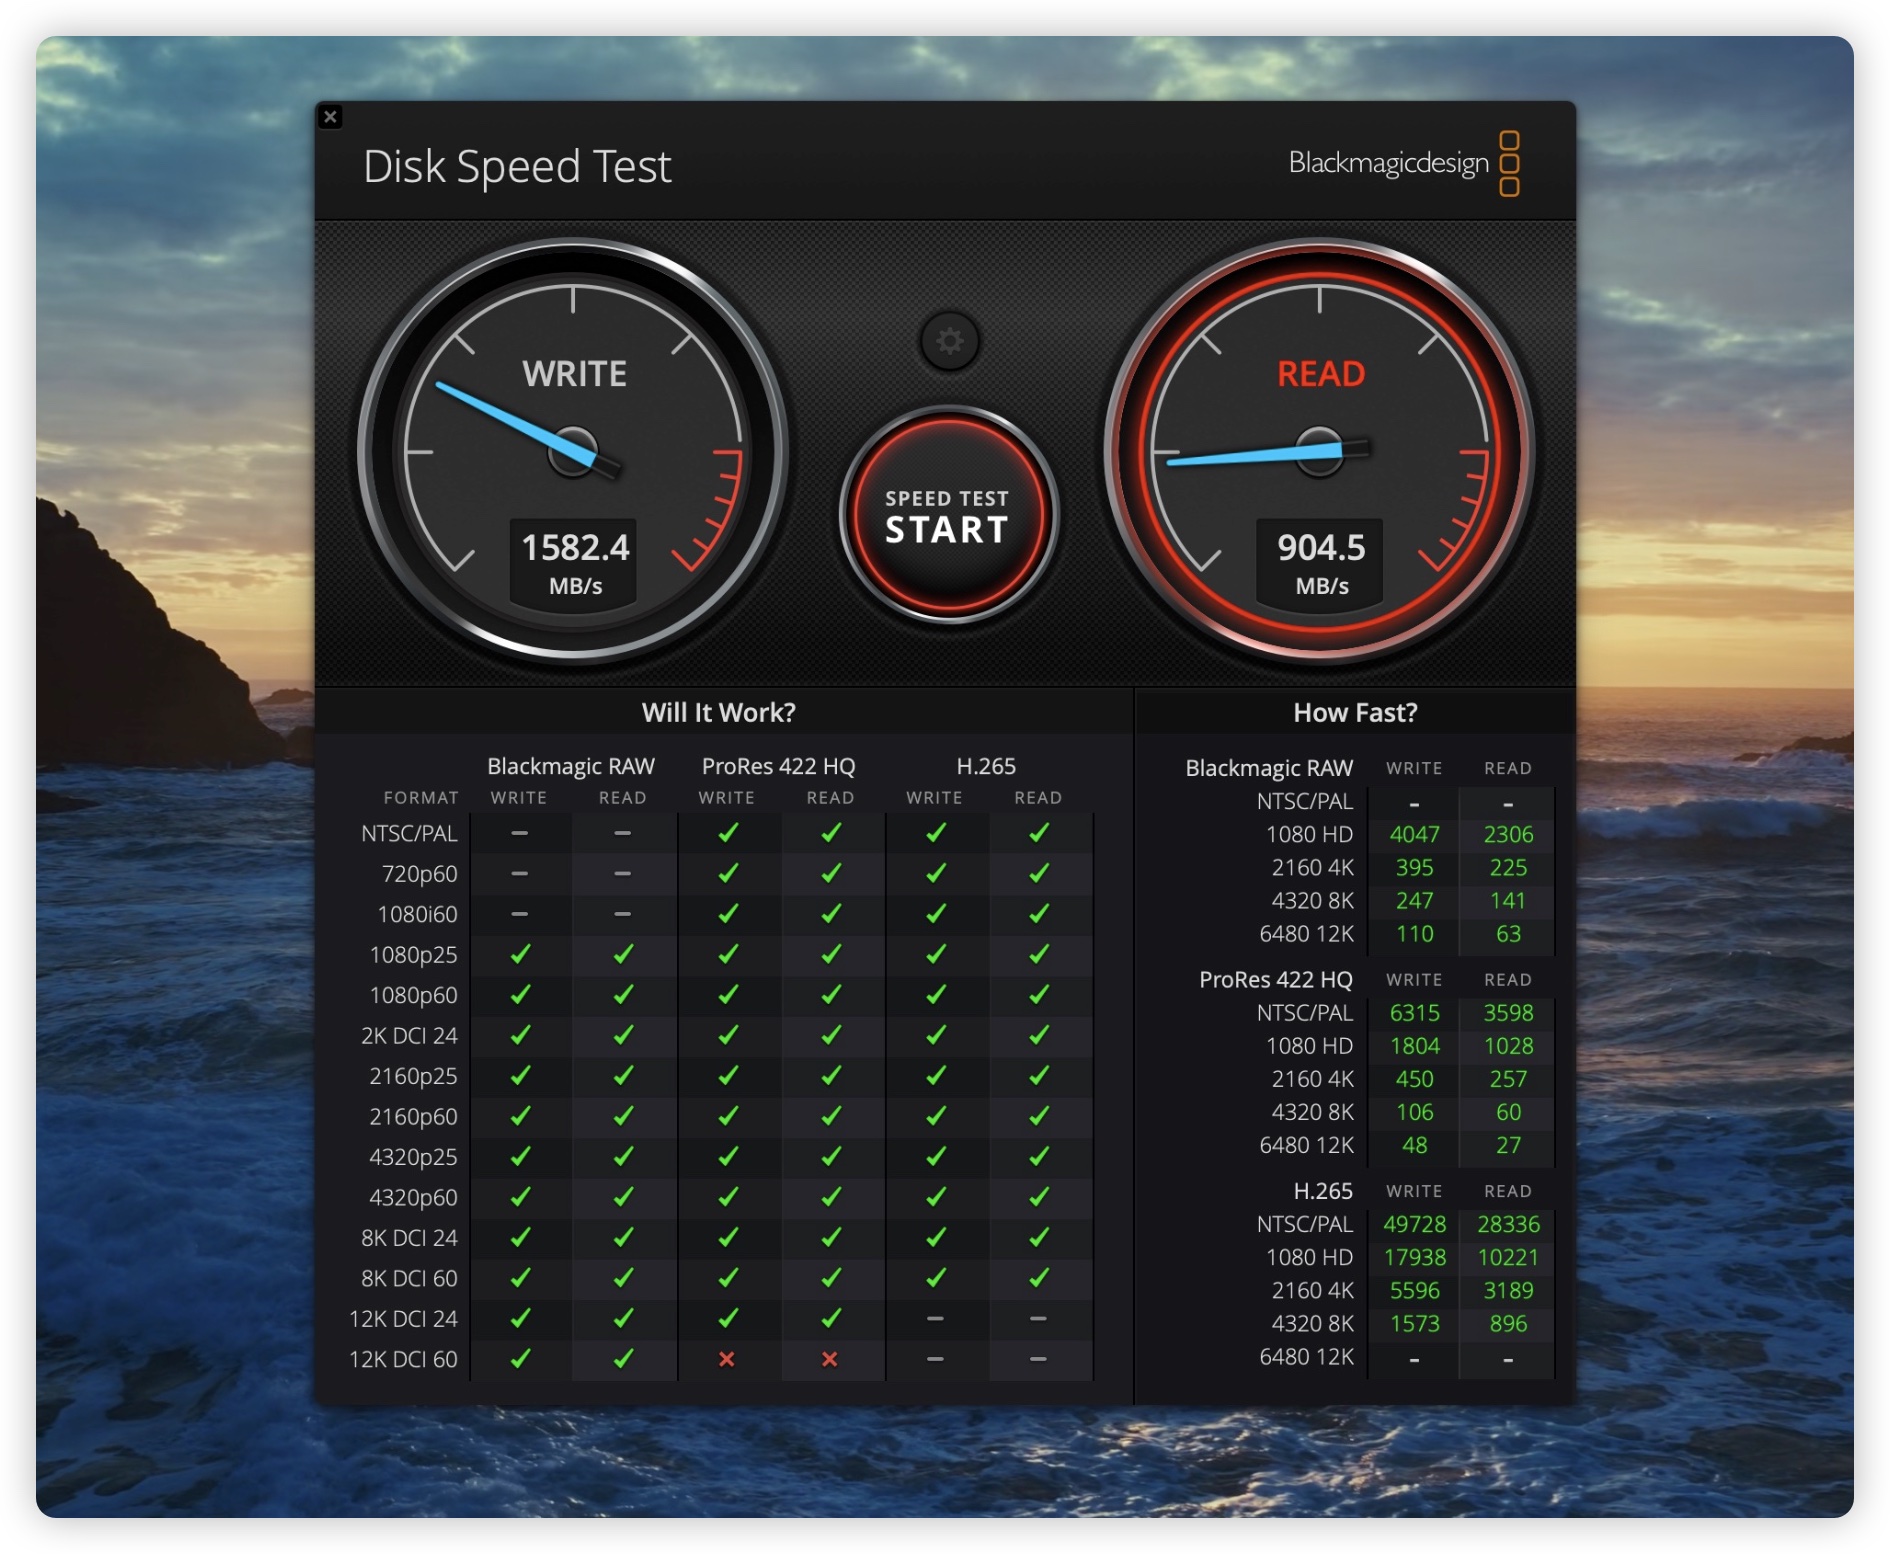Click the 'How Fast?' heading
Viewport: 1890px width, 1554px height.
coord(1355,712)
